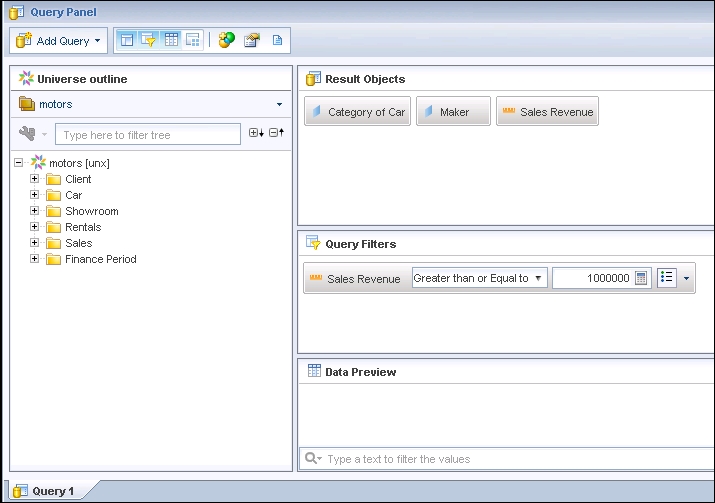This screenshot has width=715, height=503.
Task: Expand the Sales folder
Action: coord(34,242)
